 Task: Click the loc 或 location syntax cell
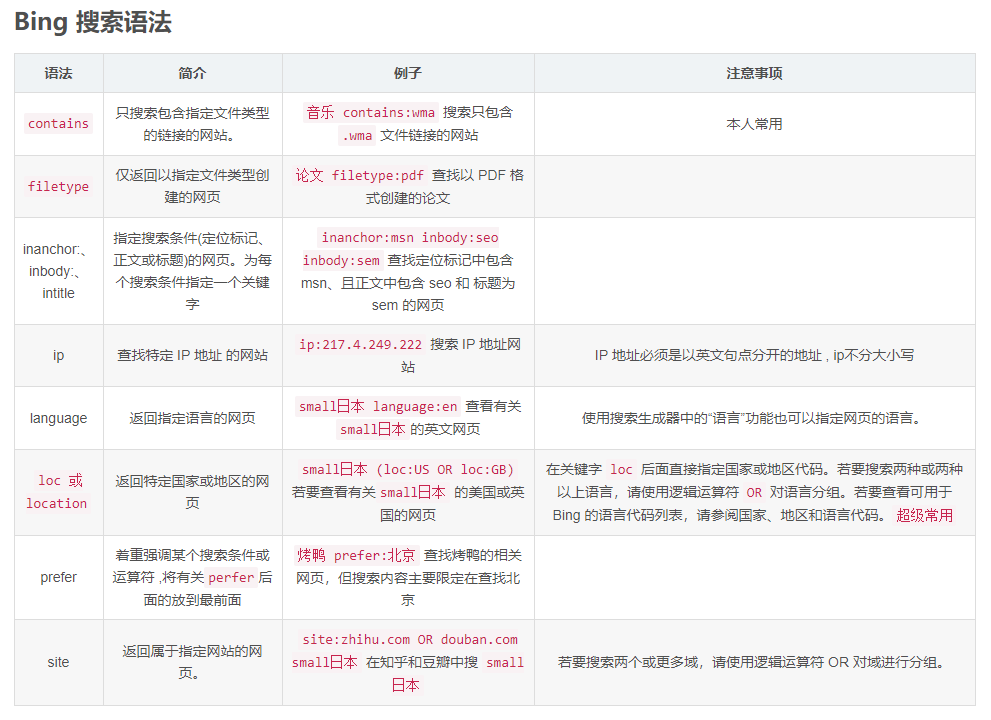(x=58, y=492)
